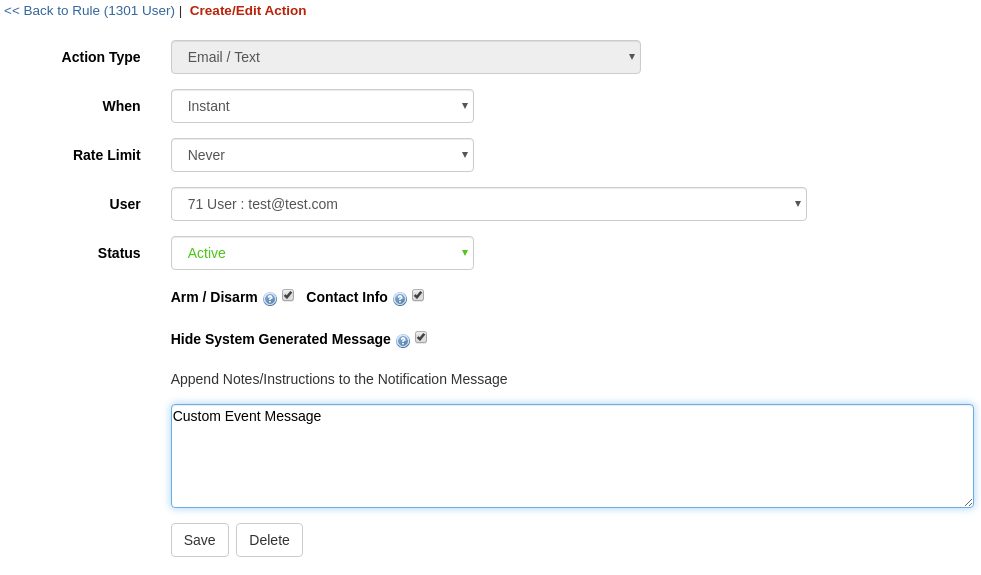Open help for Hide System Generated Message
This screenshot has width=981, height=575.
(403, 341)
